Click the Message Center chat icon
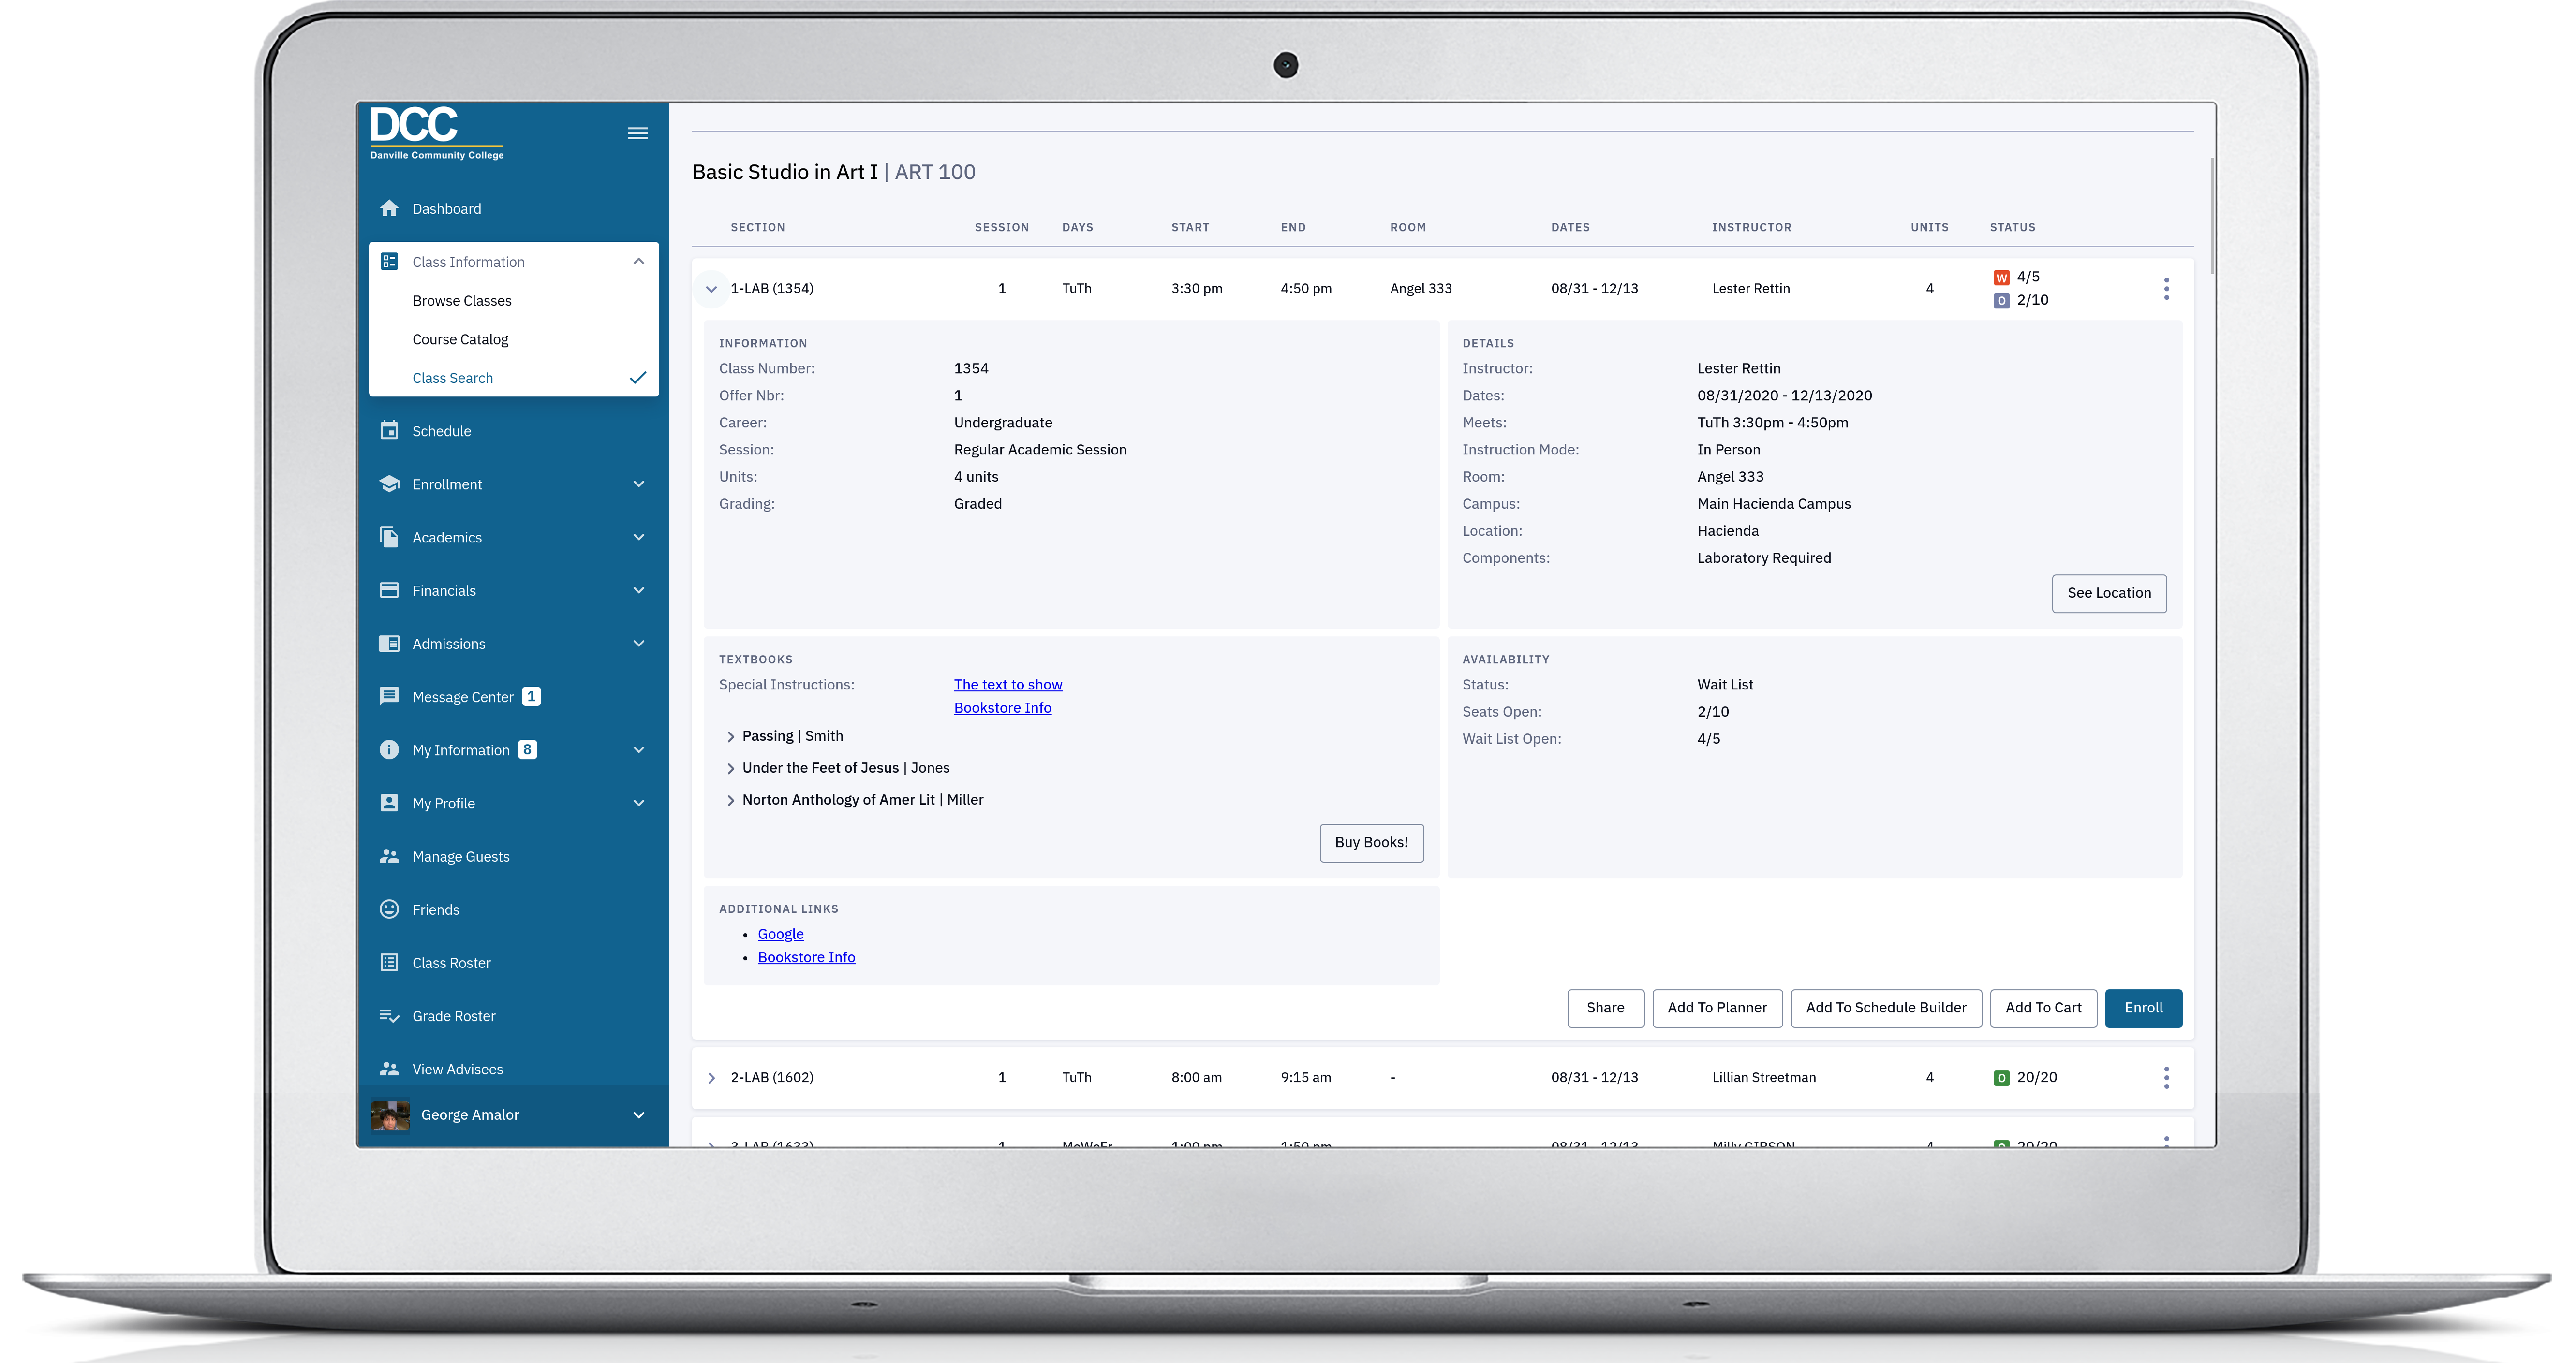Viewport: 2576px width, 1363px height. pyautogui.click(x=389, y=696)
